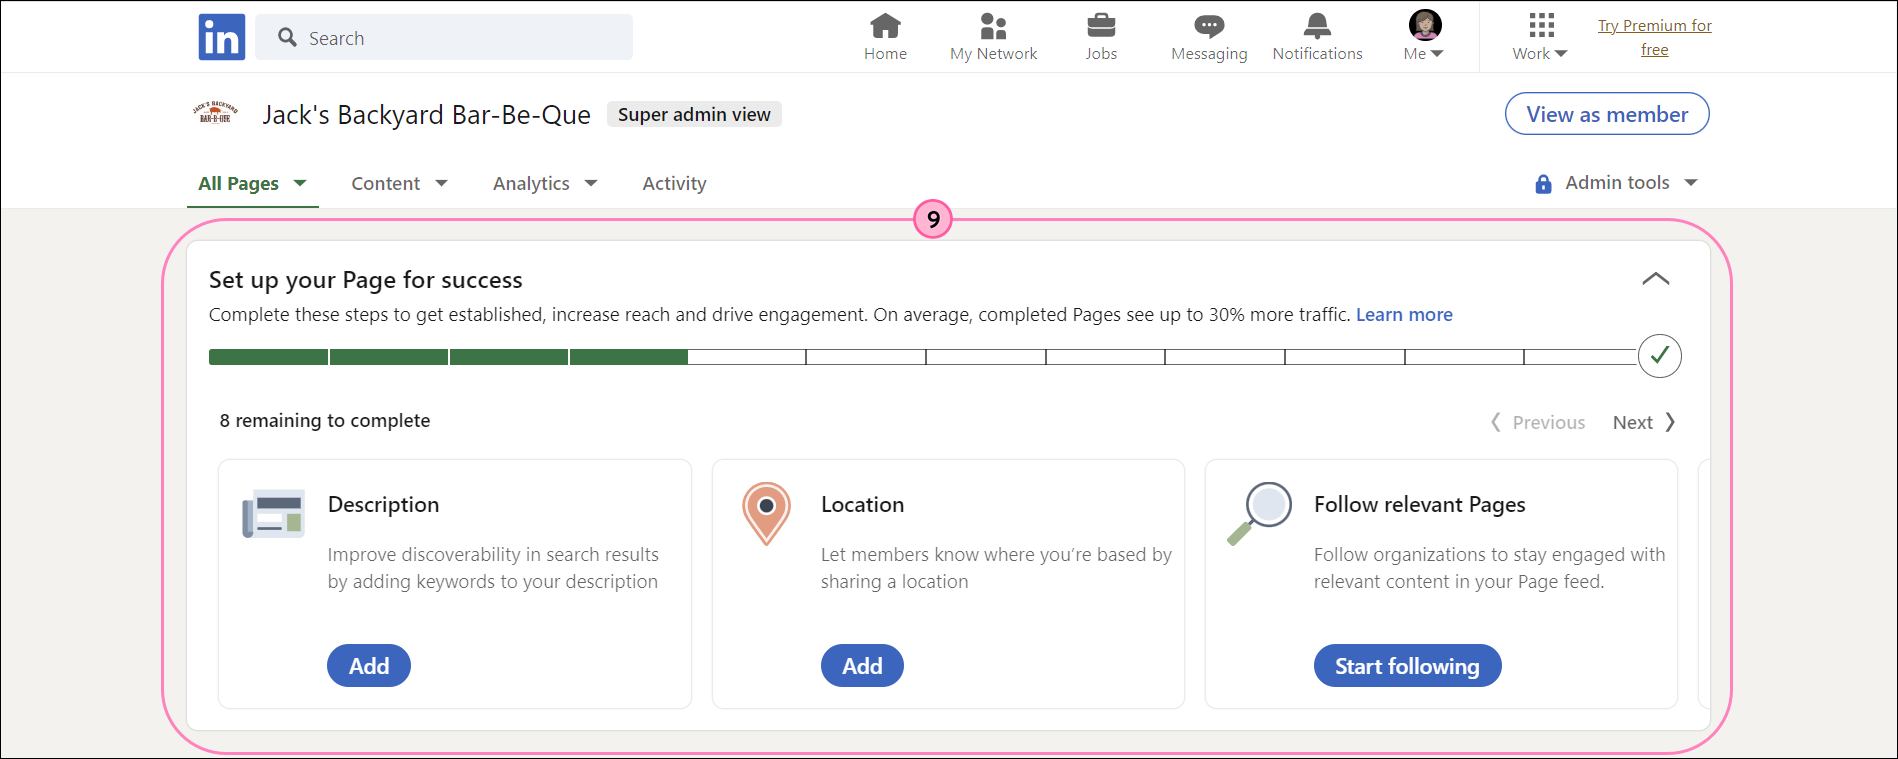Screen dimensions: 1898x759
Task: Open Notifications bell icon
Action: tap(1317, 25)
